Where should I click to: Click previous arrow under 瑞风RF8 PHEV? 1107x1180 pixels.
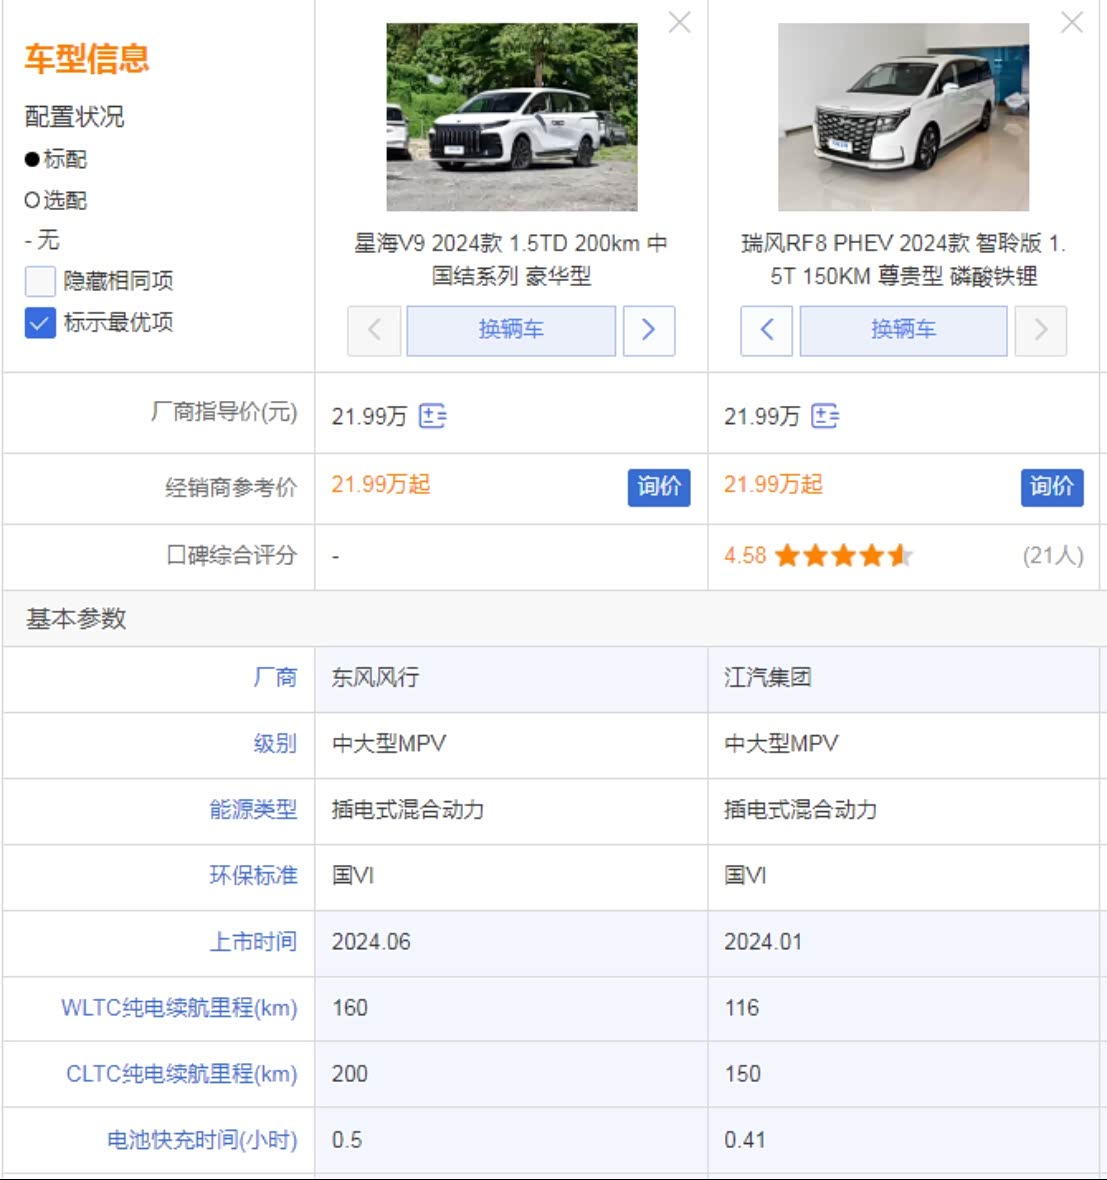[767, 330]
